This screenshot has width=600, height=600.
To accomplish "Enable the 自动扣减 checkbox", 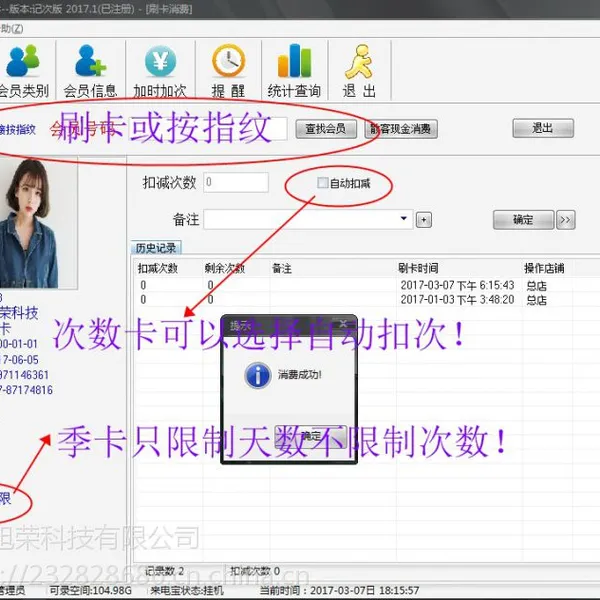I will 323,183.
